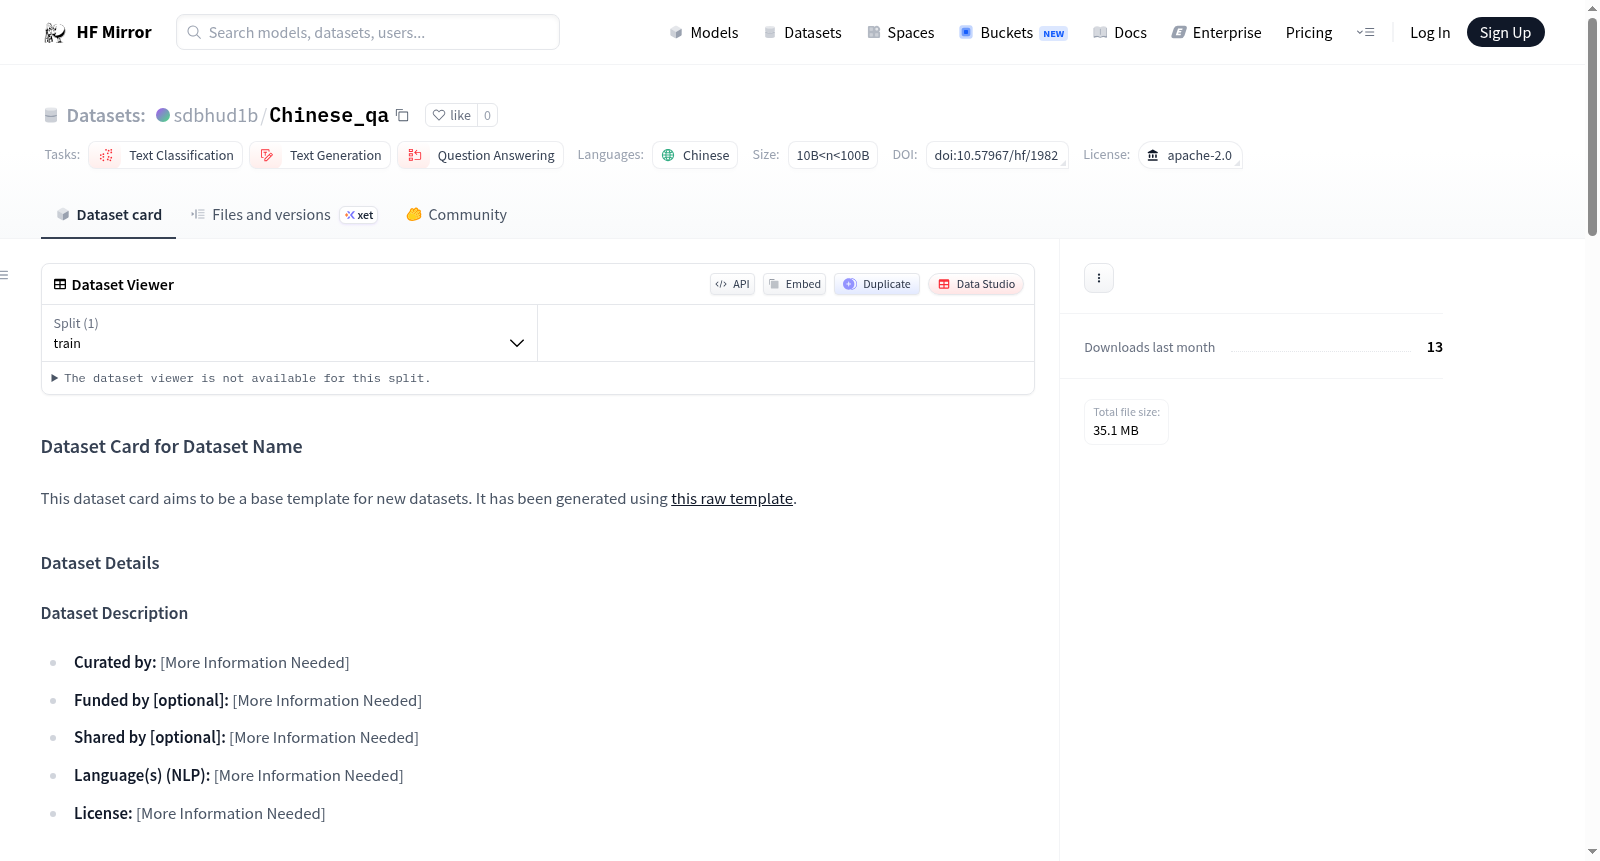Image resolution: width=1600 pixels, height=861 pixels.
Task: Open the Community tab
Action: (456, 215)
